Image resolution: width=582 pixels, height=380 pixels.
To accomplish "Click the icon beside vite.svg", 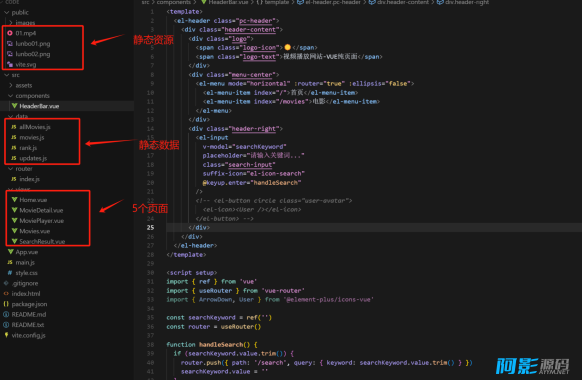I will 10,64.
